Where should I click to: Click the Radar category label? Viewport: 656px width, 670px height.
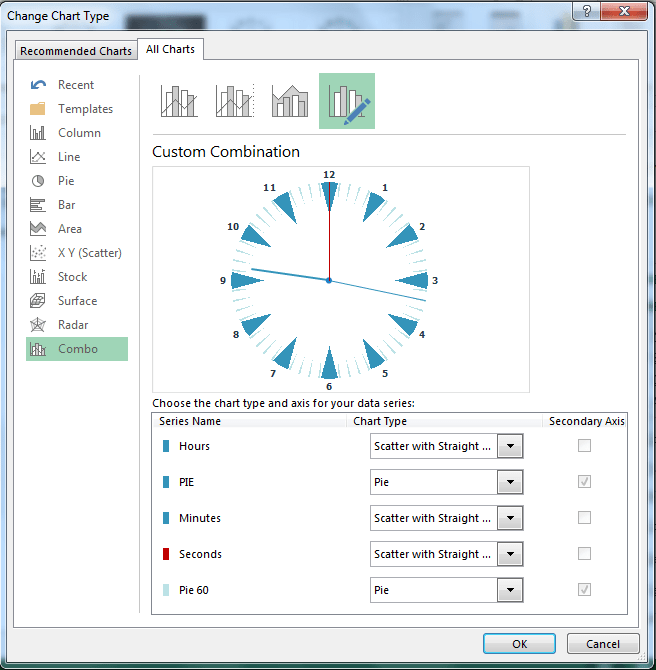point(73,325)
